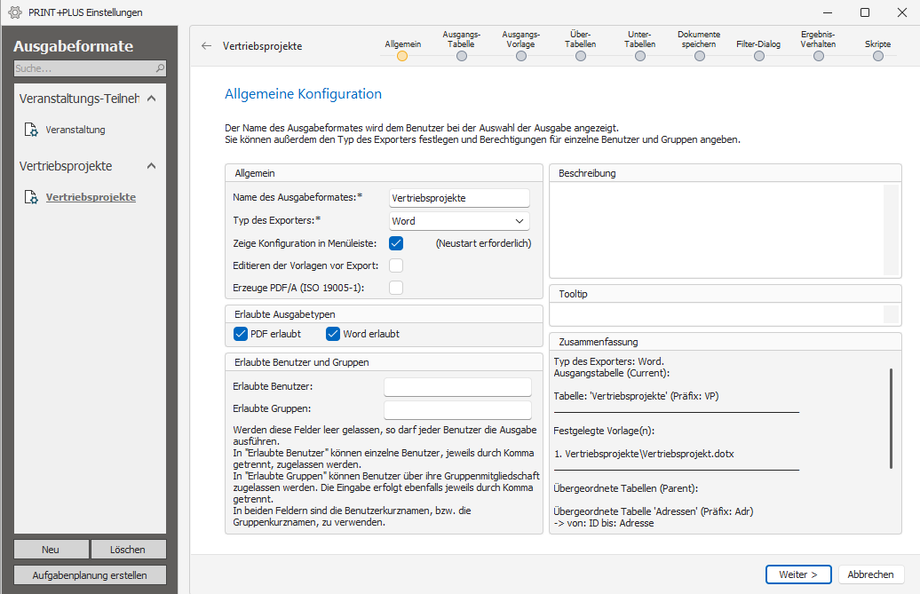Viewport: 920px width, 594px height.
Task: Click Aufgabenplanung erstellen button
Action: click(90, 575)
